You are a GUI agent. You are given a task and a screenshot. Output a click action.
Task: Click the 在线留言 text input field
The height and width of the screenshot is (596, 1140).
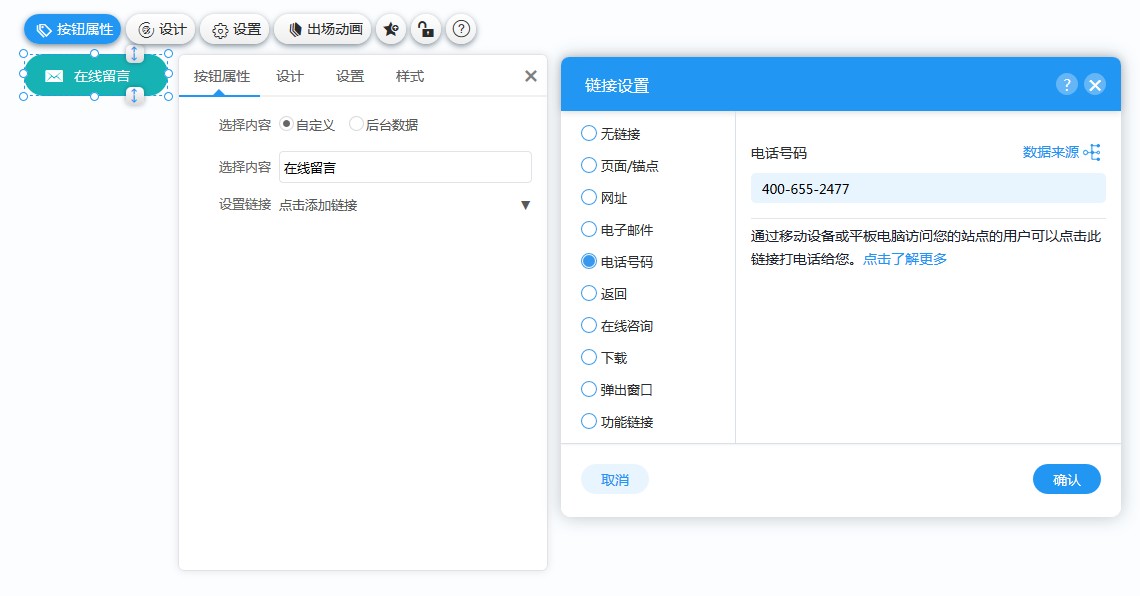[404, 167]
